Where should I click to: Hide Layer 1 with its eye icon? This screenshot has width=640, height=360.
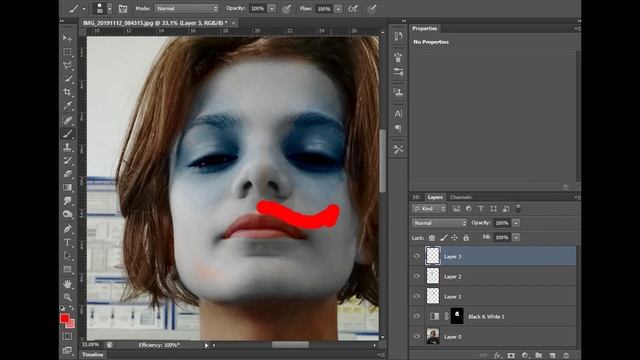pos(416,296)
